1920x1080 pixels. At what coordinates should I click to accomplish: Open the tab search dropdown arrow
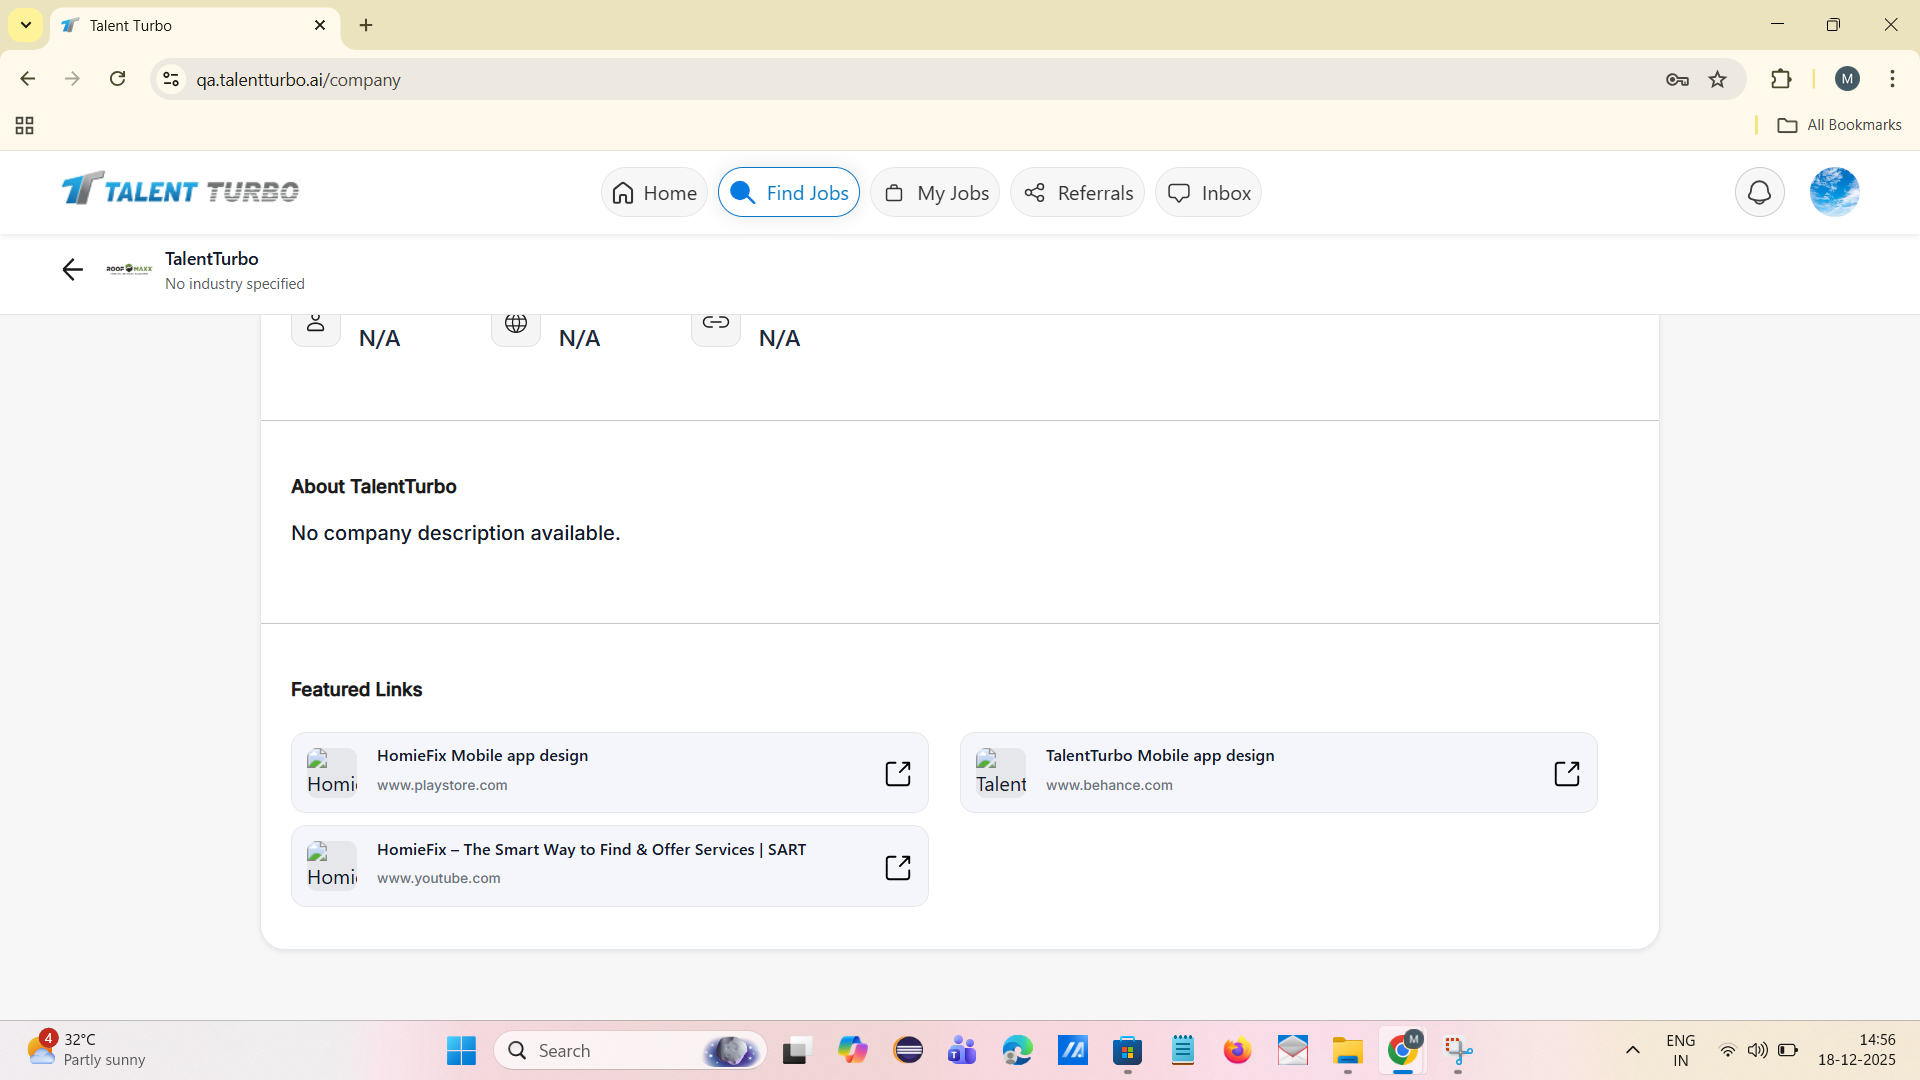click(26, 25)
